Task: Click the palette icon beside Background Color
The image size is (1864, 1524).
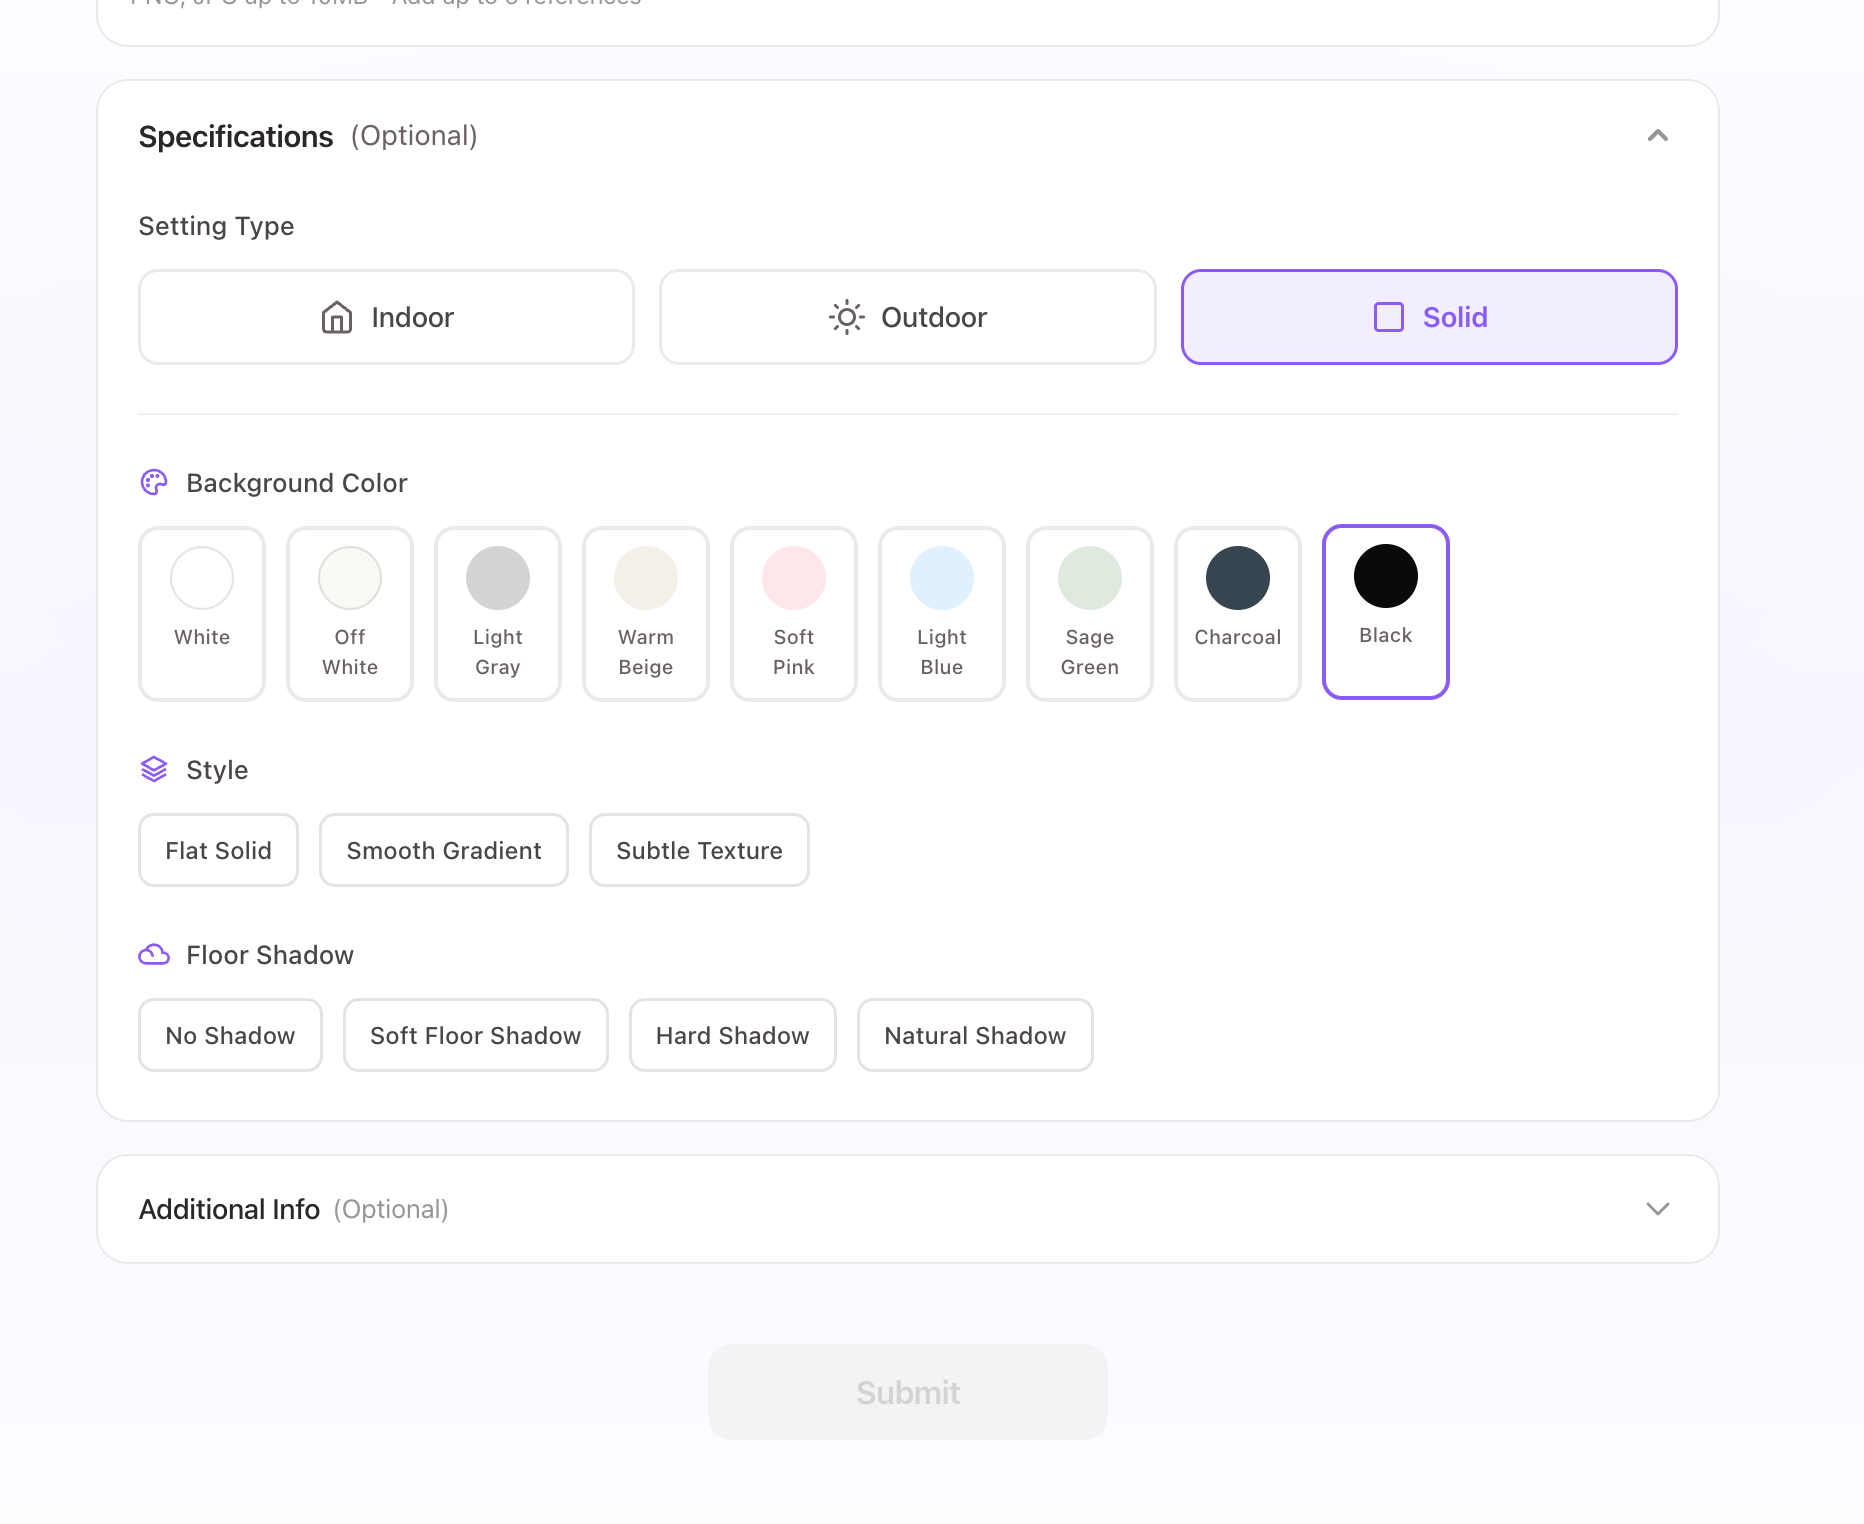Action: 154,483
